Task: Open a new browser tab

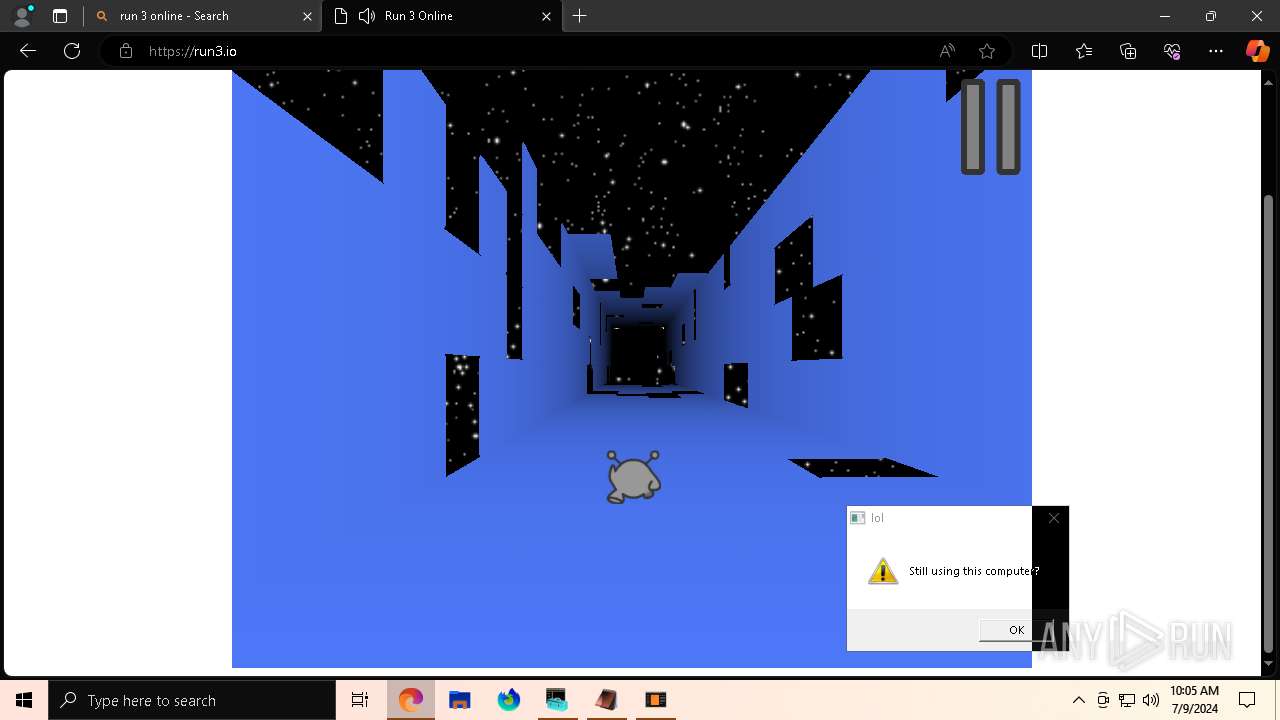Action: pos(580,16)
